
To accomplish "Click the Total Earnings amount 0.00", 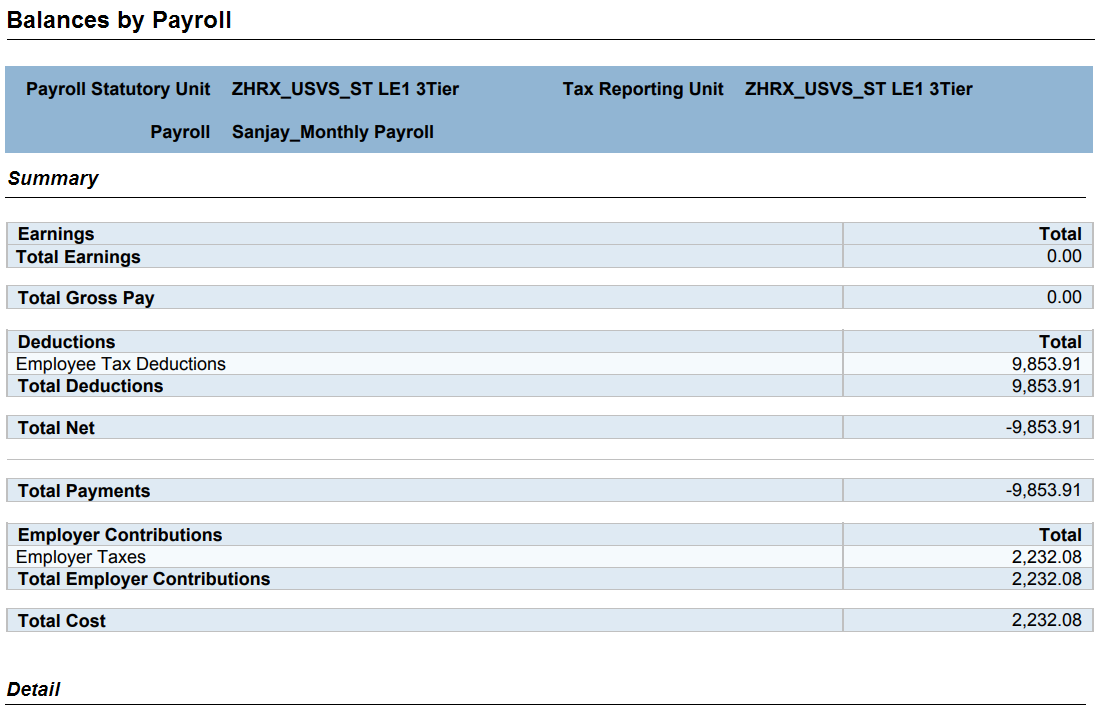I will click(x=1063, y=257).
